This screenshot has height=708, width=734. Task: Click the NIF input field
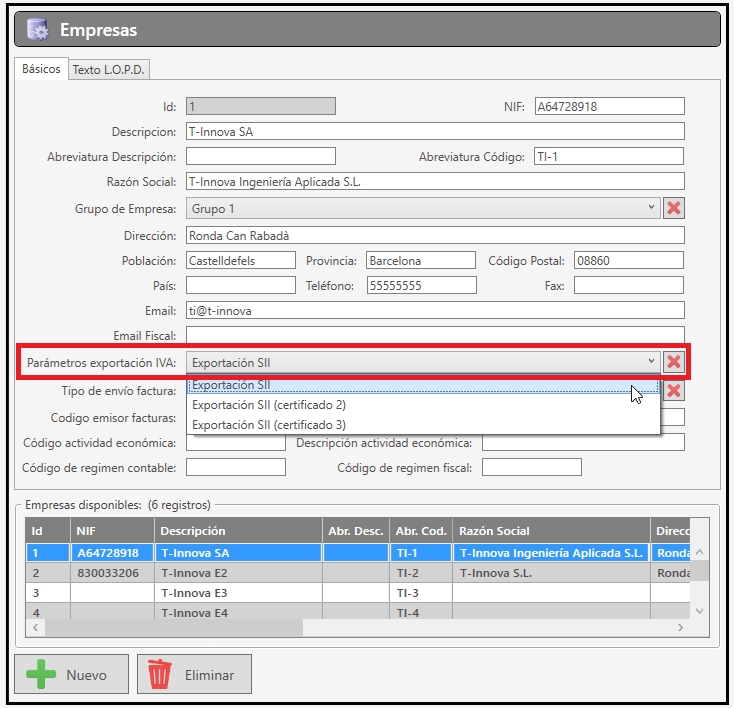[609, 106]
